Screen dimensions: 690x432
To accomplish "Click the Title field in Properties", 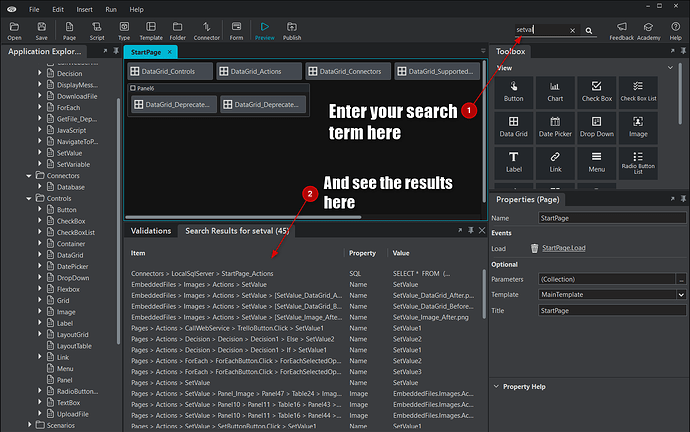I will 612,311.
